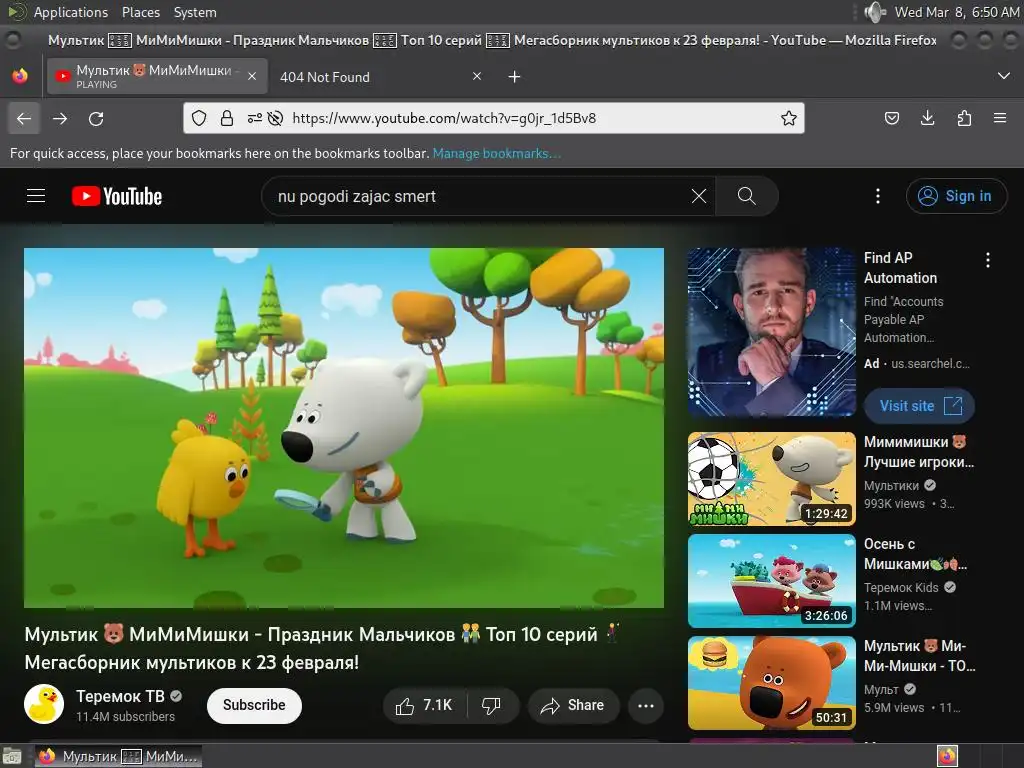Click the Find AP Automation ad title
This screenshot has height=768, width=1024.
901,268
